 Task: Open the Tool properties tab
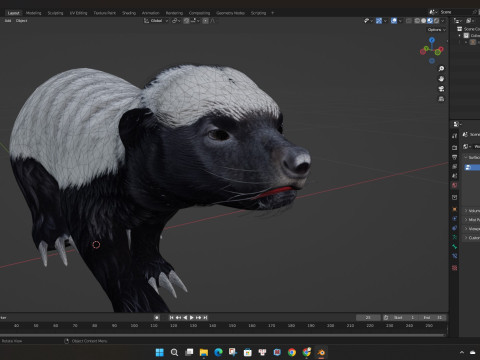pyautogui.click(x=455, y=136)
